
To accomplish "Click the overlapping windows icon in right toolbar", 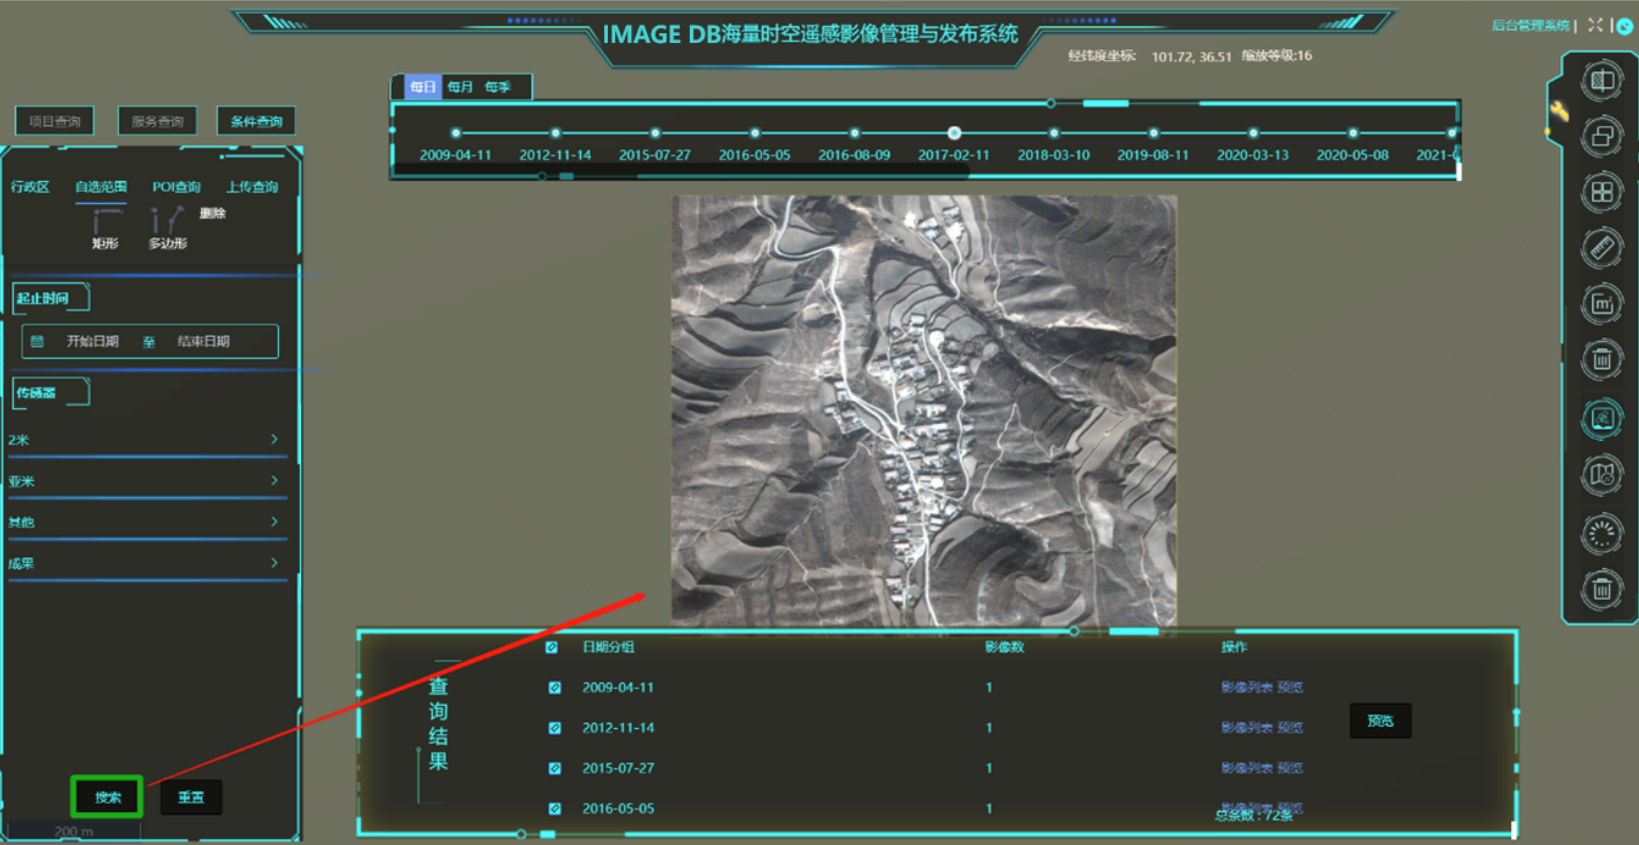I will click(1601, 136).
